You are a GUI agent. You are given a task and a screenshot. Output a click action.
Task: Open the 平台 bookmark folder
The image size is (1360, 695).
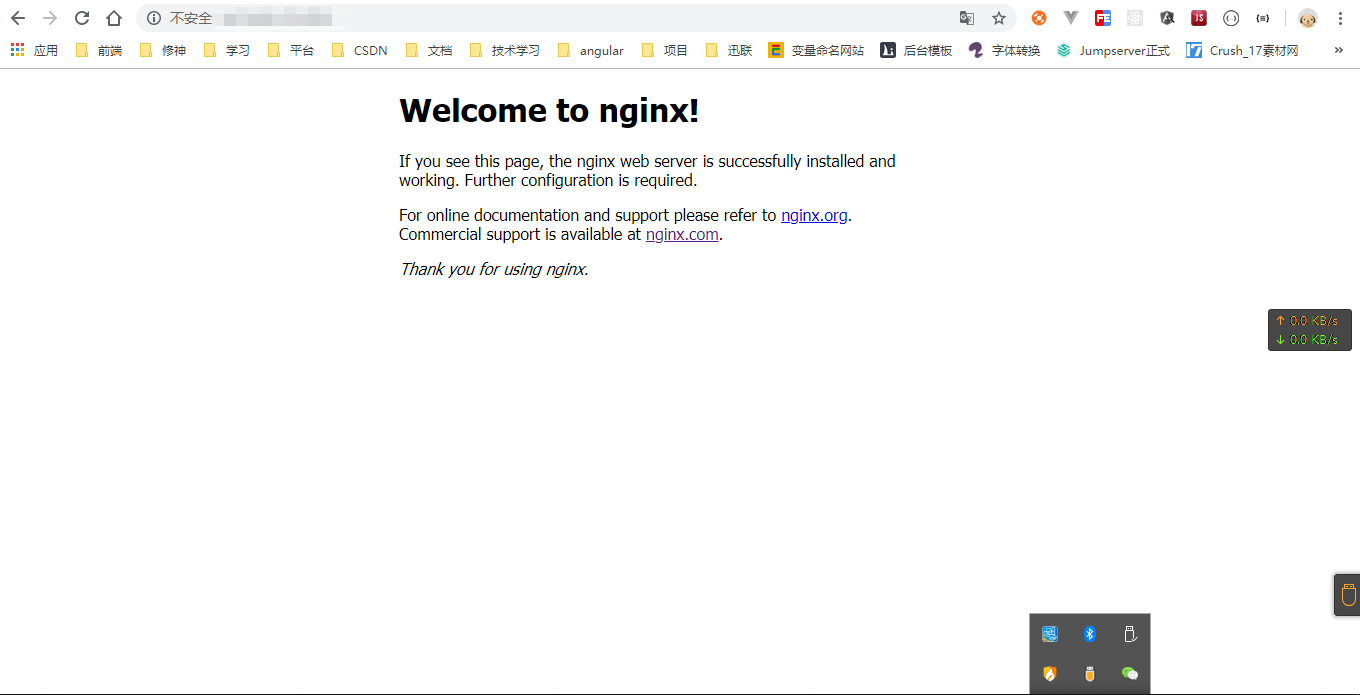coord(291,50)
